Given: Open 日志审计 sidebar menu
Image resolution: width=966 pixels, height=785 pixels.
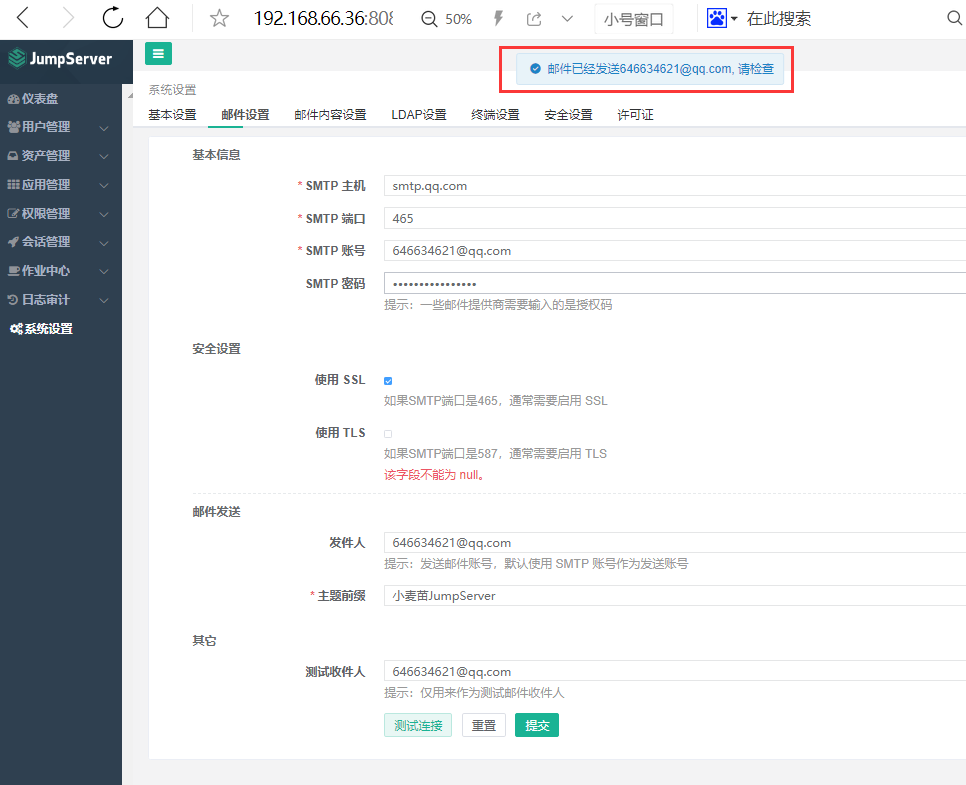Looking at the screenshot, I should coord(38,300).
